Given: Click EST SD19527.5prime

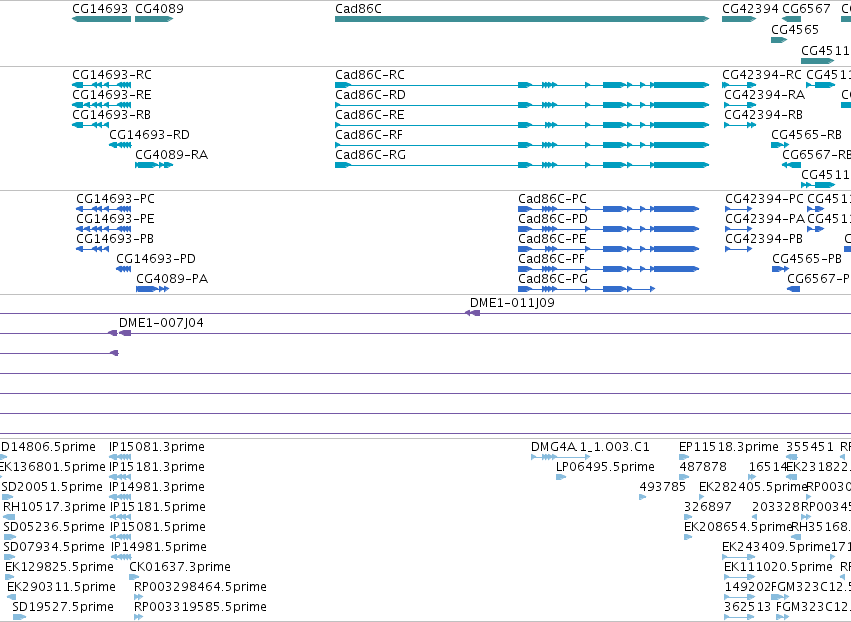Looking at the screenshot, I should point(63,607).
